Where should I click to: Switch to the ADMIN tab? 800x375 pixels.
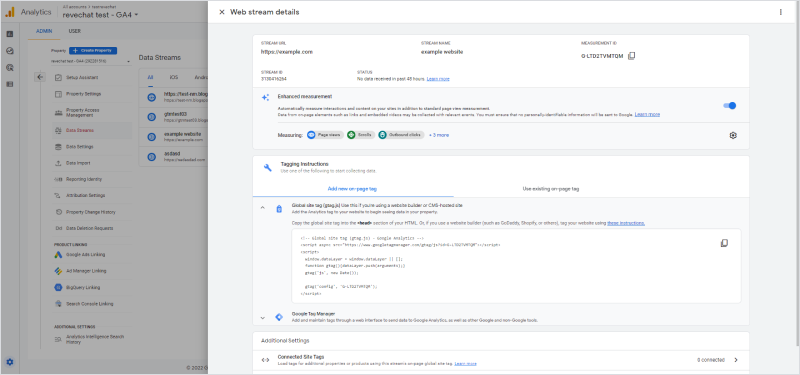pyautogui.click(x=44, y=31)
